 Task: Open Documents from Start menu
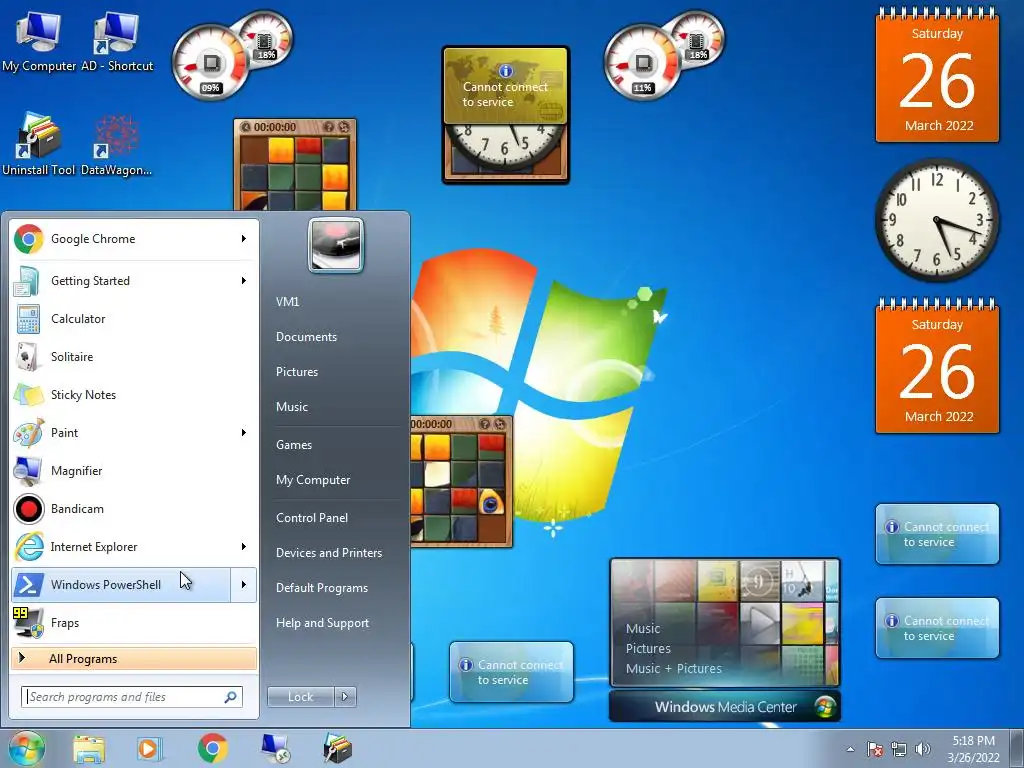point(306,337)
